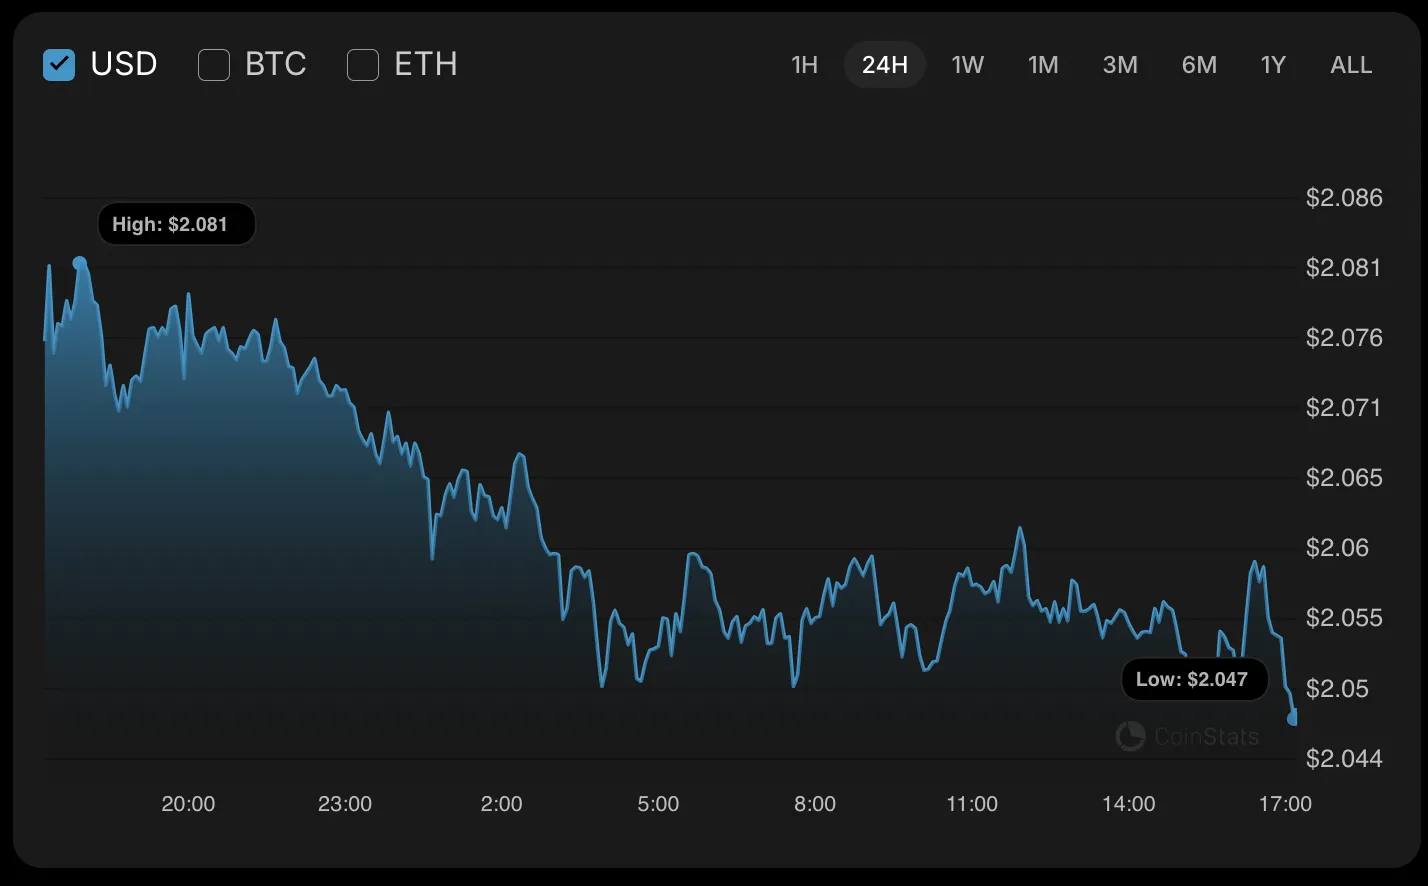Select the chart's final low data point
Image resolution: width=1428 pixels, height=886 pixels.
[x=1292, y=717]
